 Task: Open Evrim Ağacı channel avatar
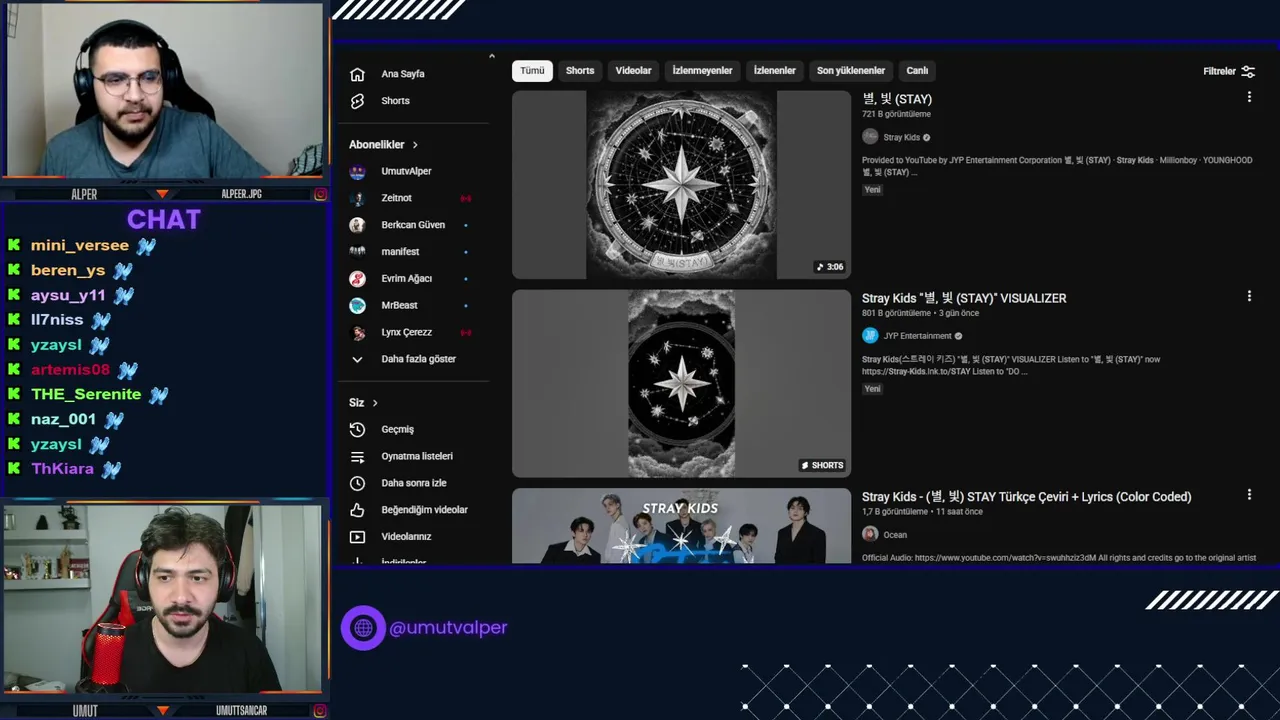[x=357, y=279]
